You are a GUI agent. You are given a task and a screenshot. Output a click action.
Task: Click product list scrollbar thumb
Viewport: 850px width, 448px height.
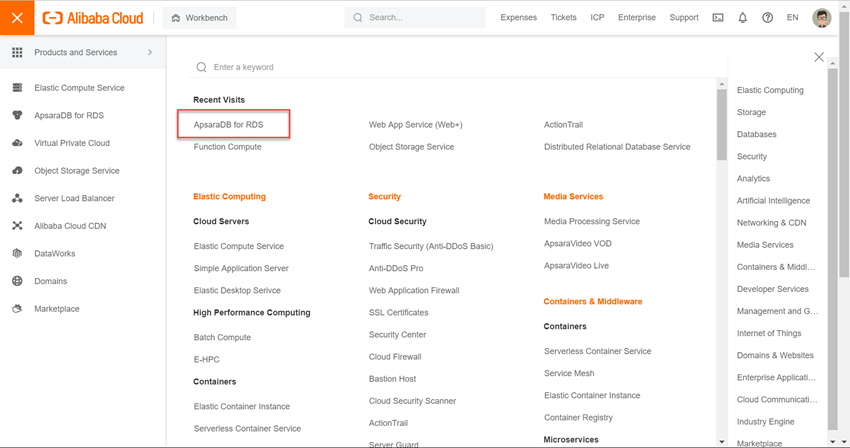point(722,125)
